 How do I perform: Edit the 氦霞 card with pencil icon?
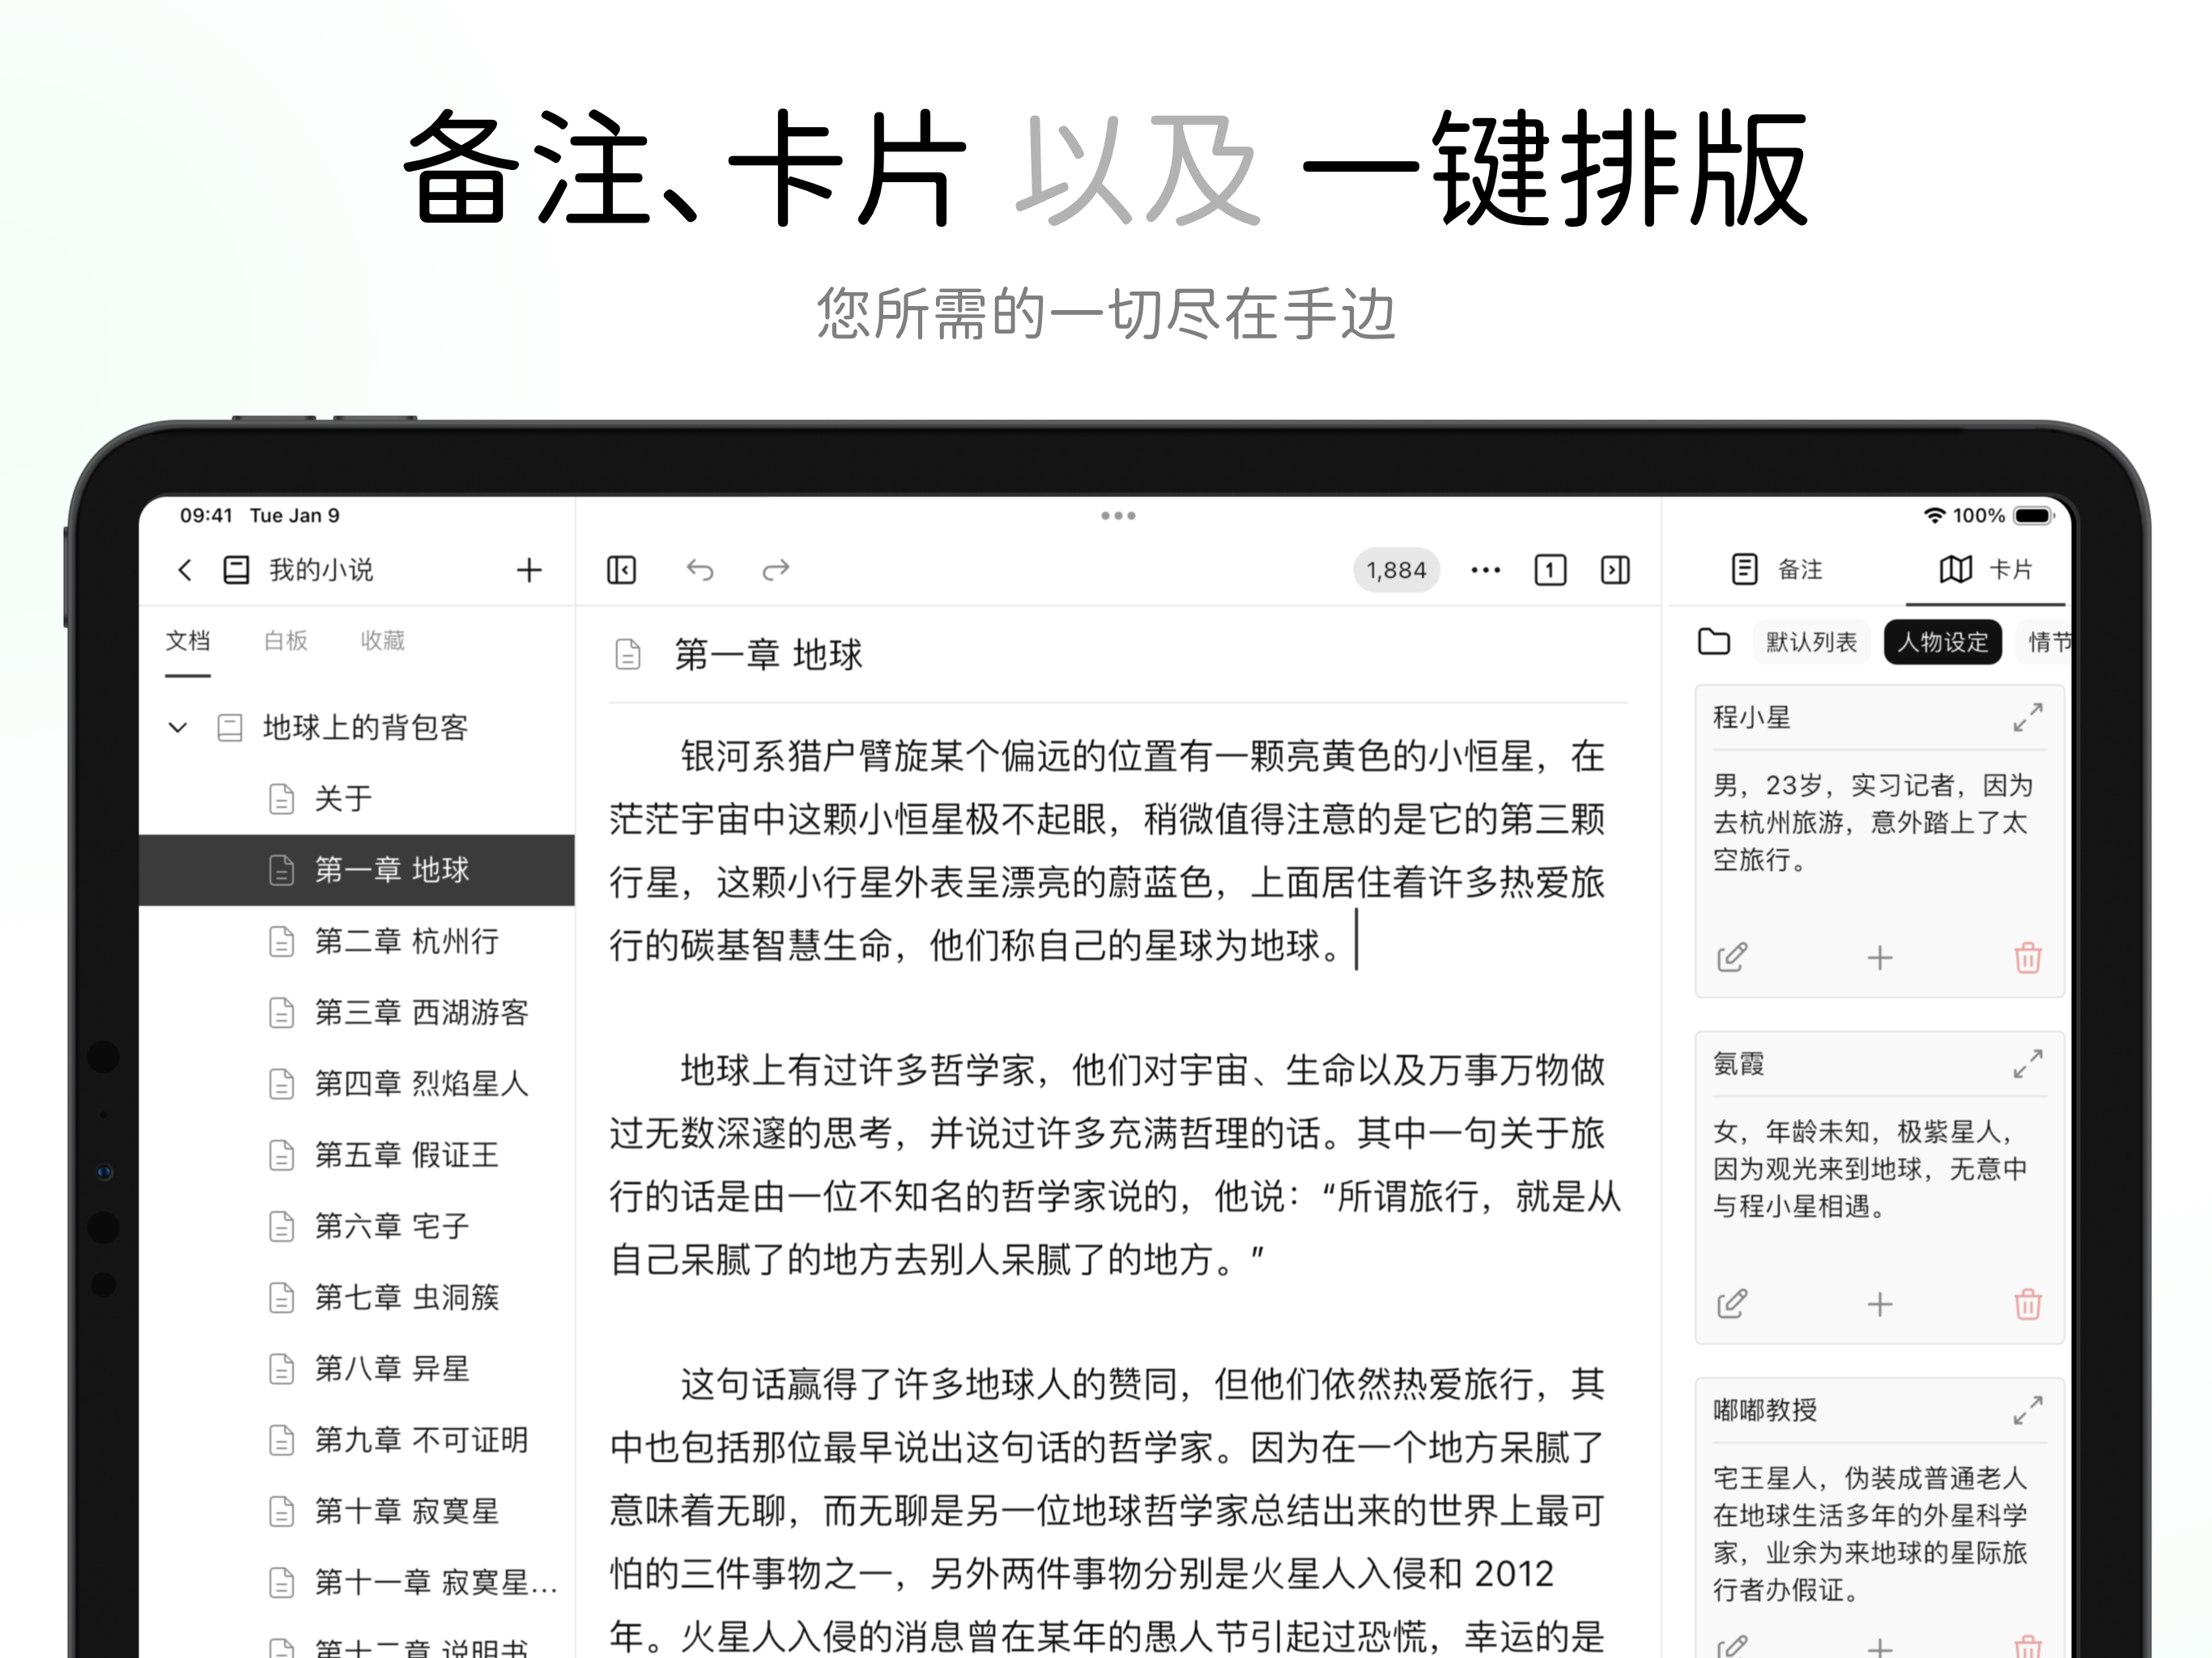click(1732, 1304)
